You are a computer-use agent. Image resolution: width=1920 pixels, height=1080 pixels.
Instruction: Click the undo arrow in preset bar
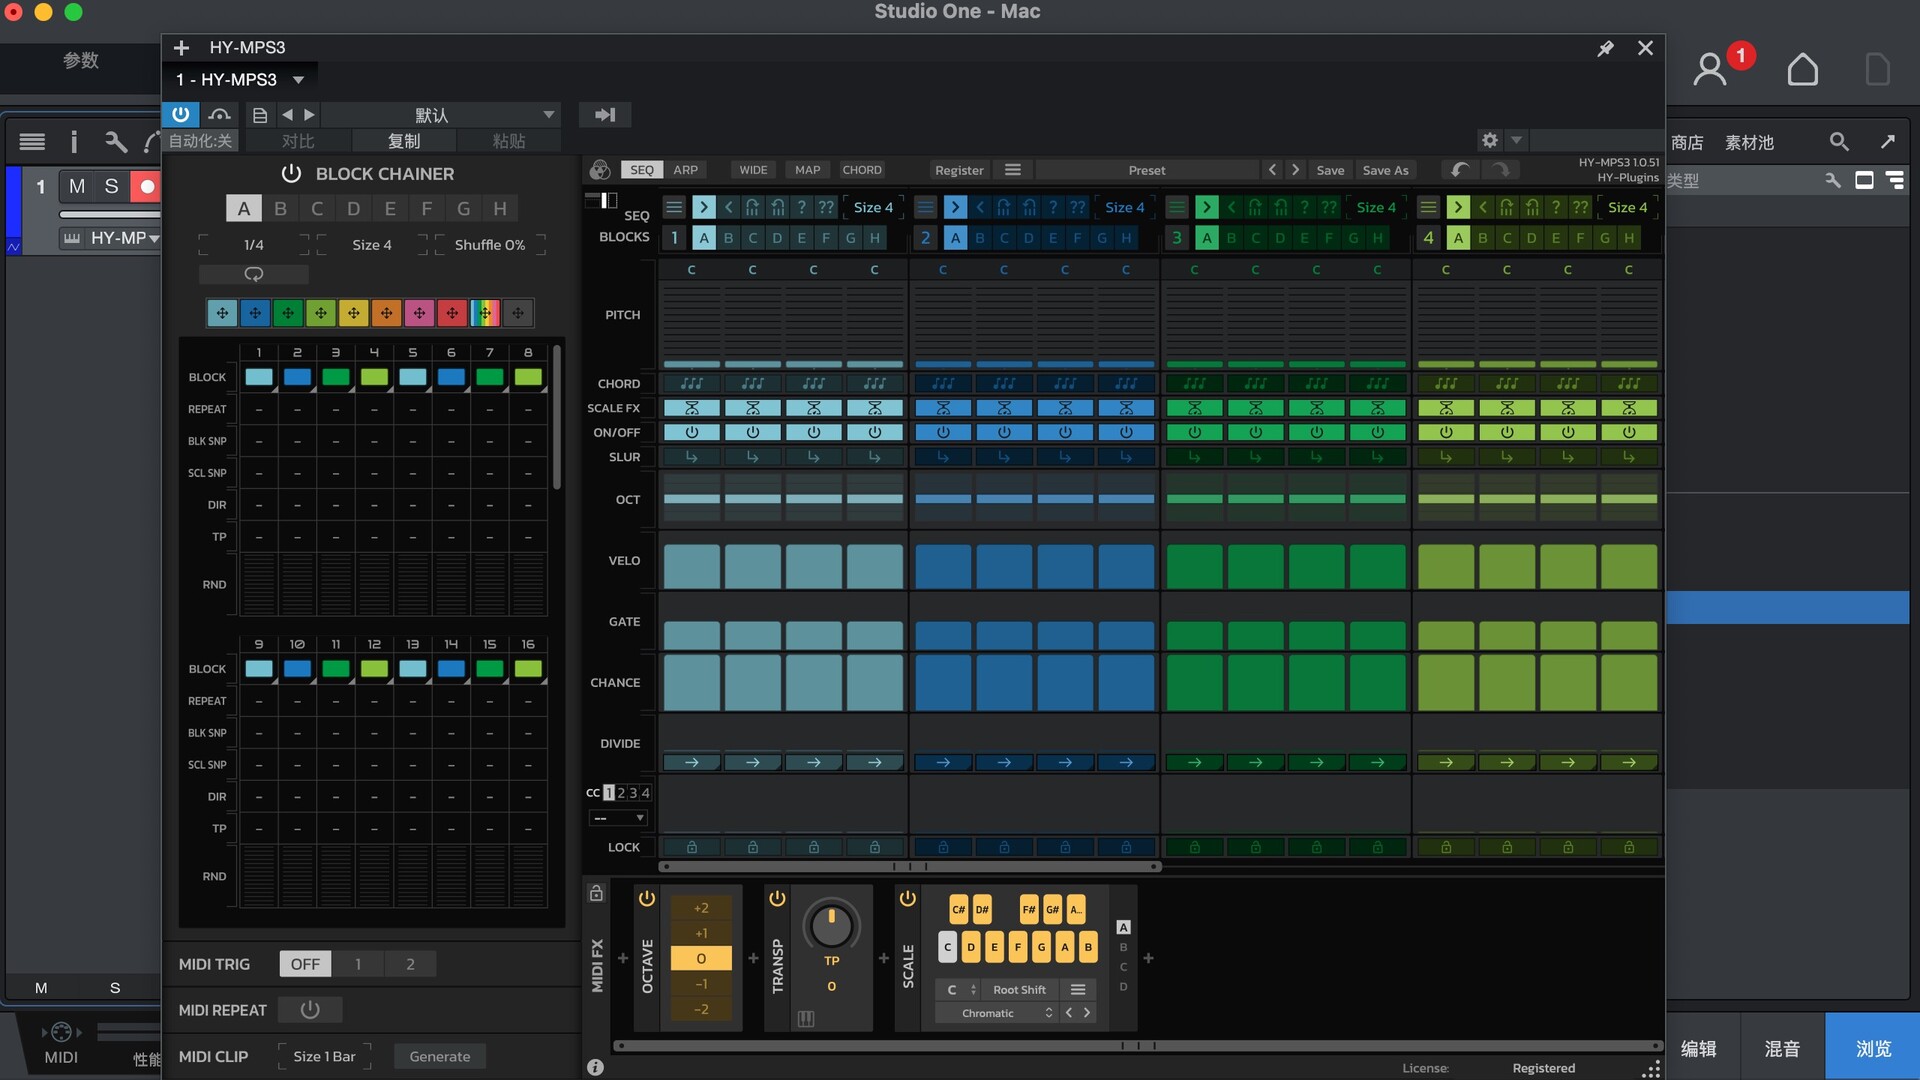click(x=1460, y=170)
